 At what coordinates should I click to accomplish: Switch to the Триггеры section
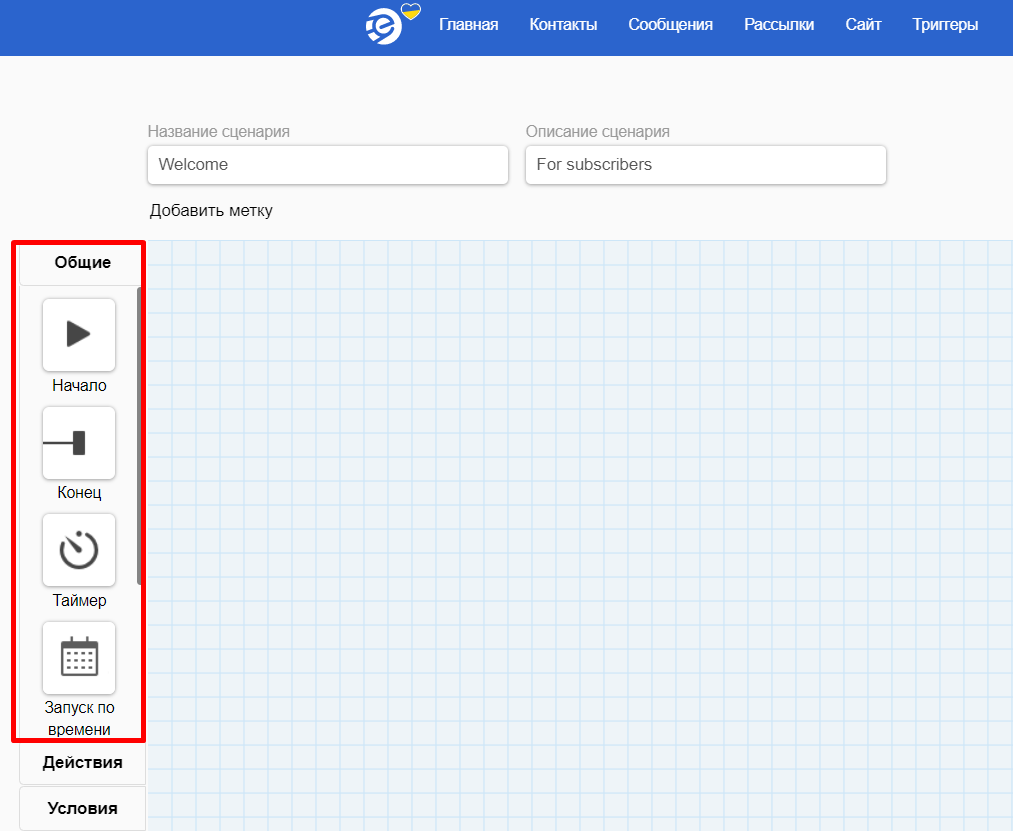945,25
